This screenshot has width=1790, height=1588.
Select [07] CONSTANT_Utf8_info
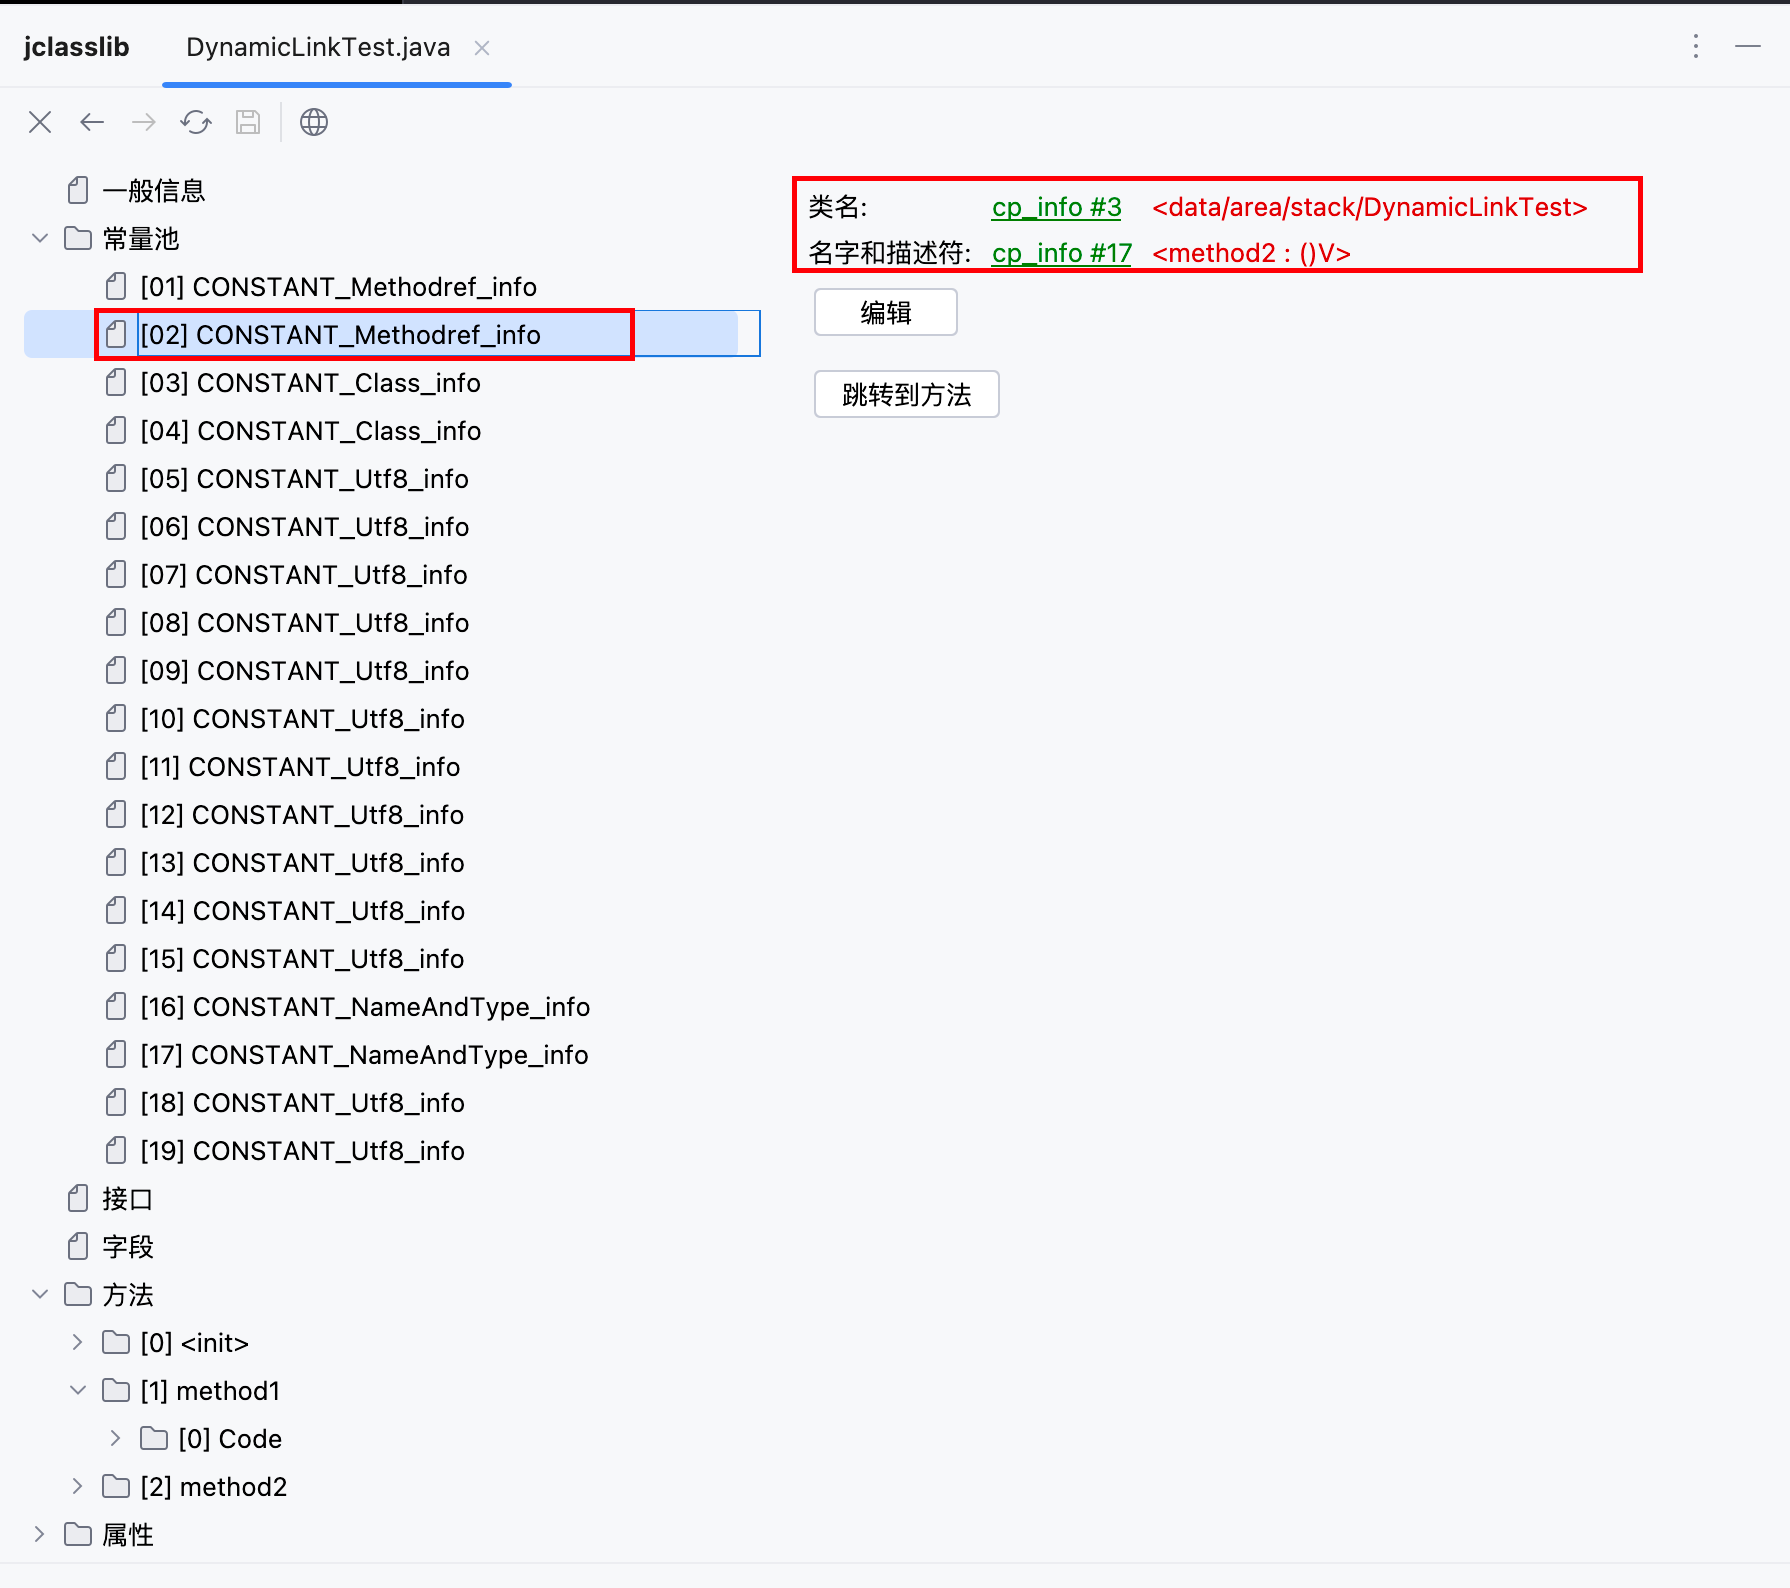point(304,575)
